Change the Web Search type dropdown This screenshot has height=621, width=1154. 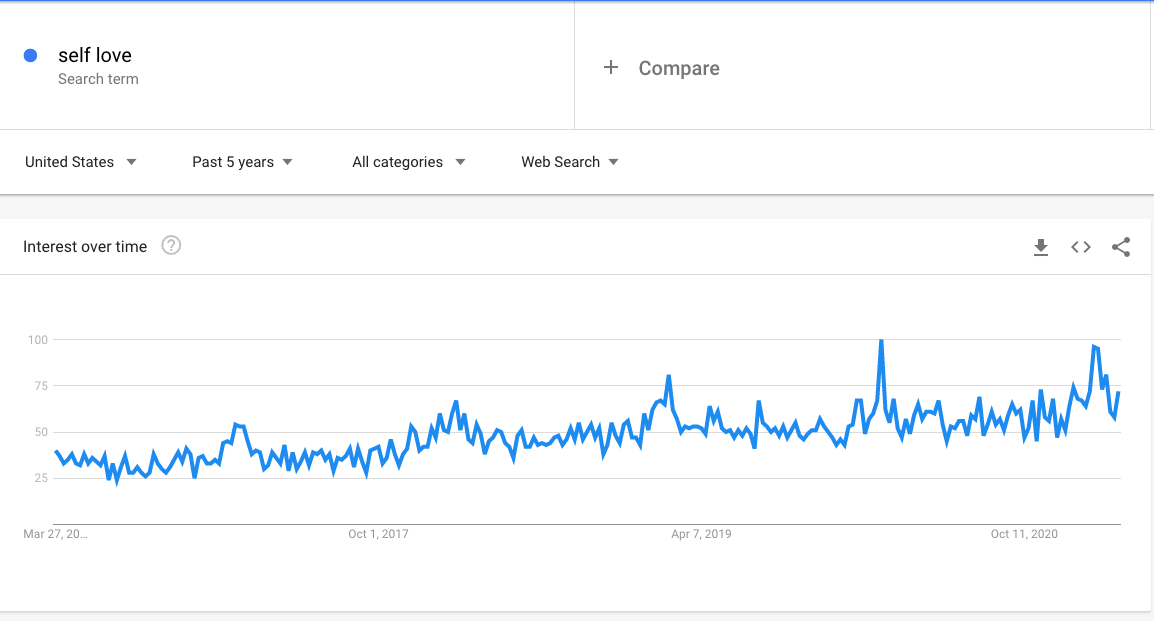(570, 162)
